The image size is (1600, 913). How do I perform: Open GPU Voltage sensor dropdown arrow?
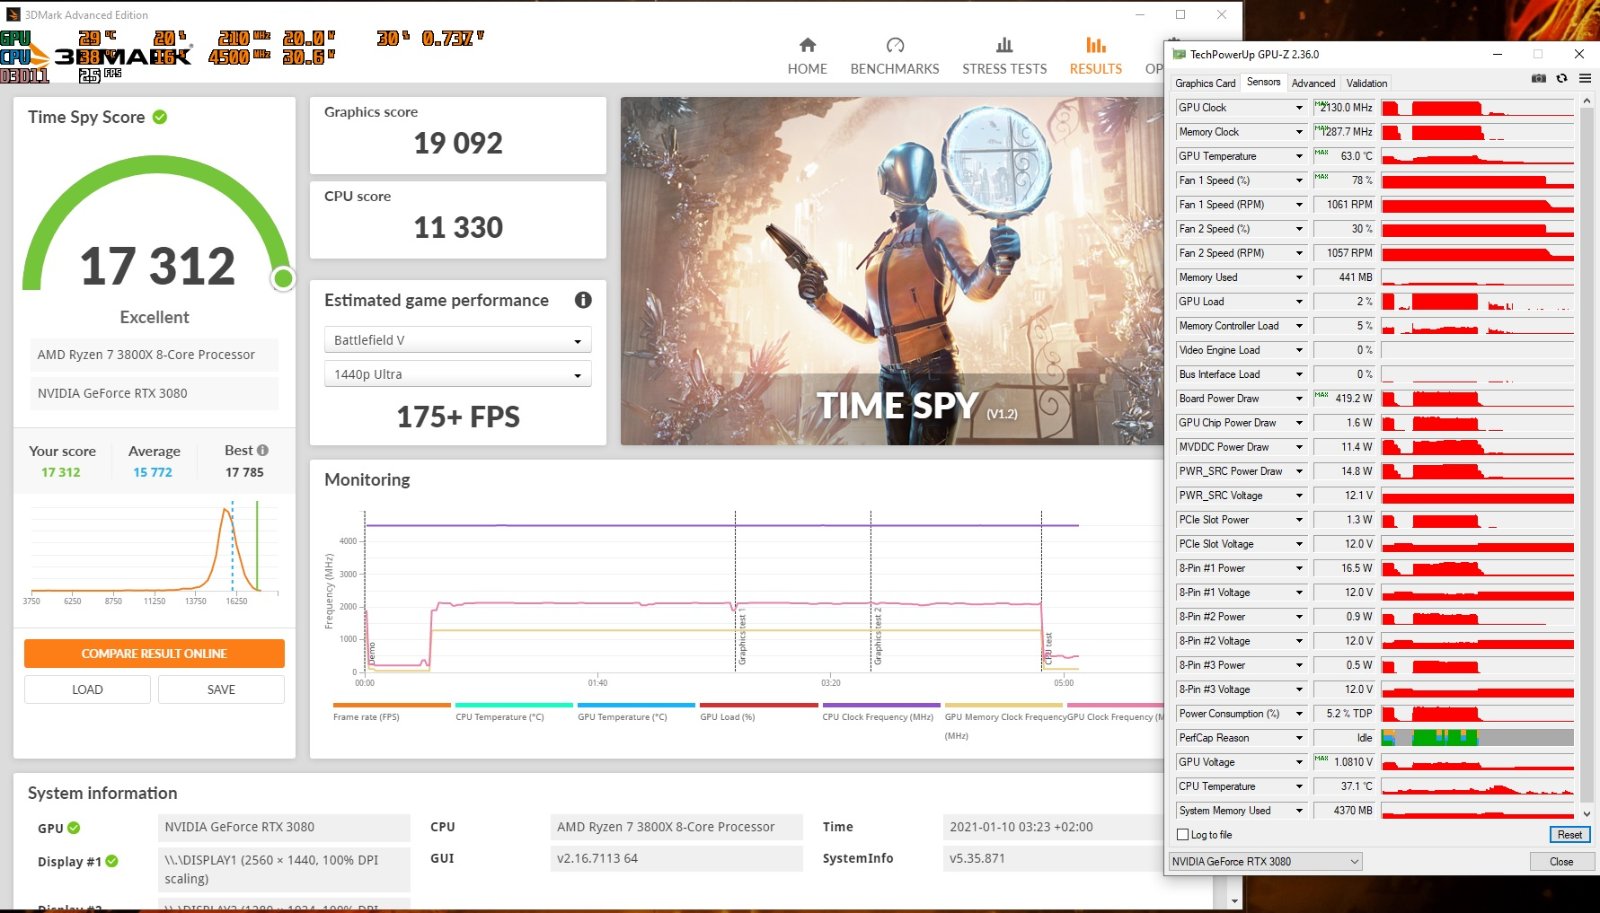(1299, 762)
